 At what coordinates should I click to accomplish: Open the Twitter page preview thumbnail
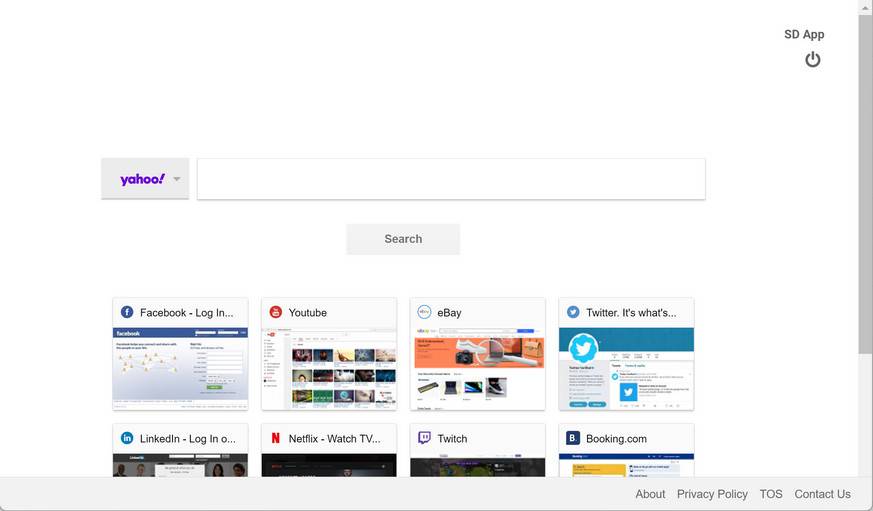point(626,368)
